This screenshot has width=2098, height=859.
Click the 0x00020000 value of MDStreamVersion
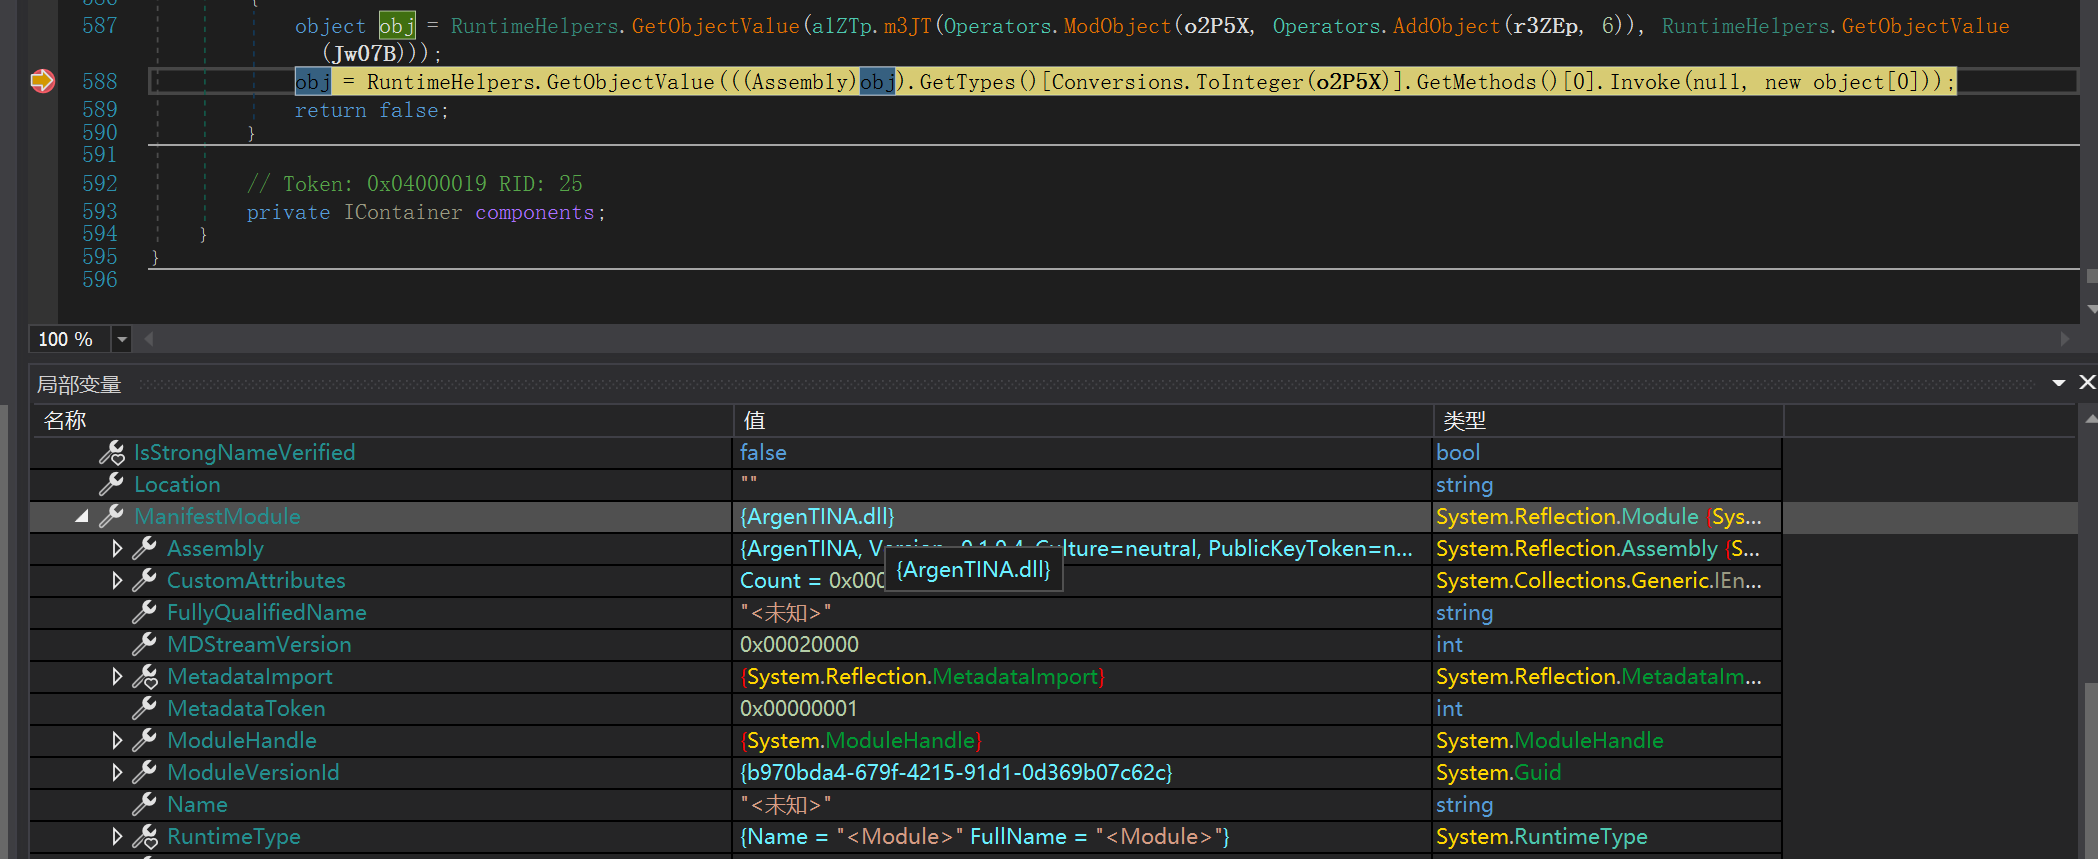(799, 645)
